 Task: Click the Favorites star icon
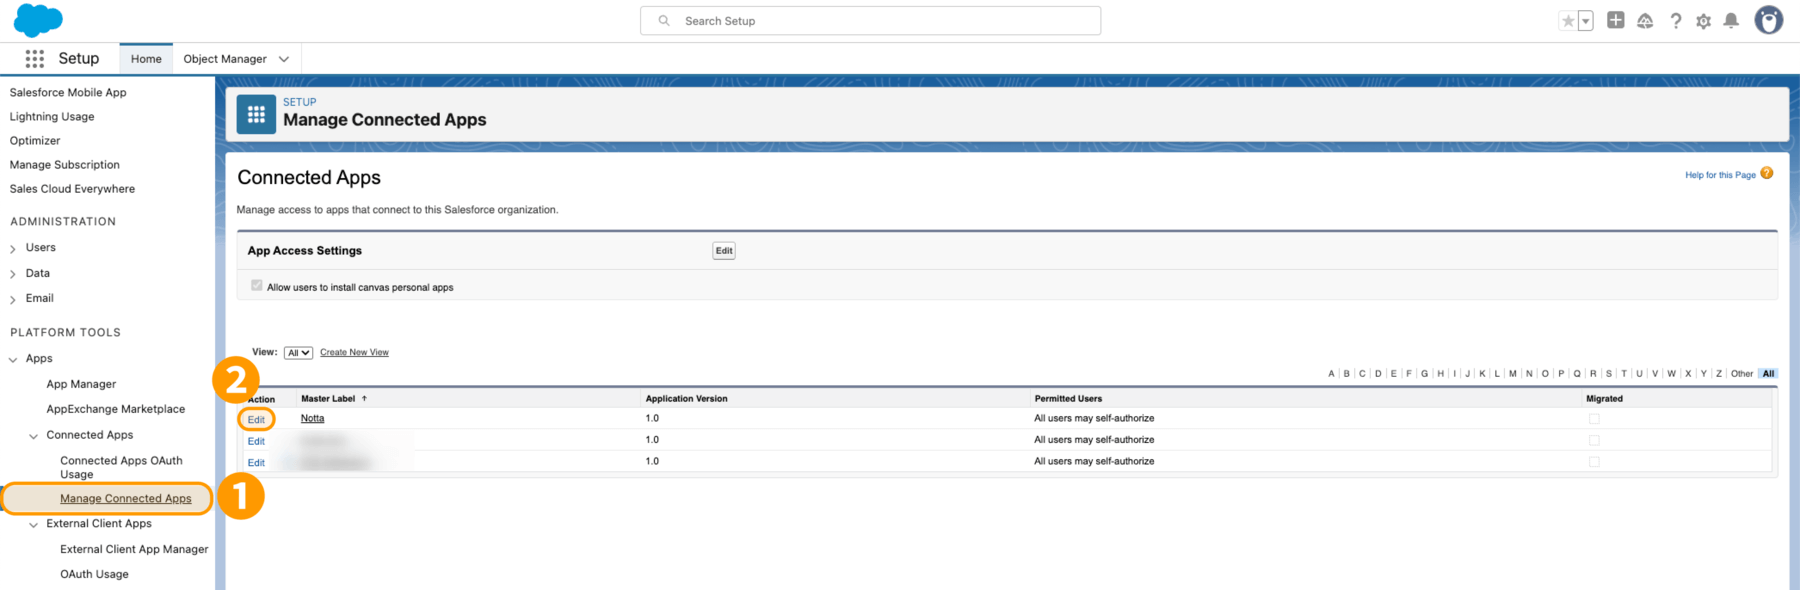pos(1568,21)
